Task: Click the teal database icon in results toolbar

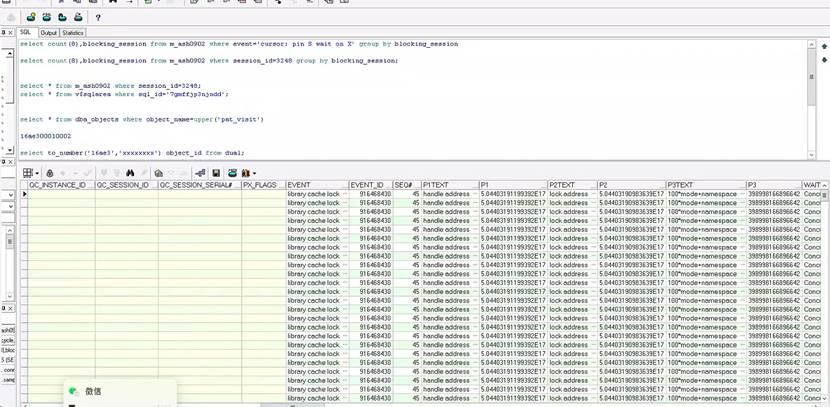Action: click(x=232, y=173)
